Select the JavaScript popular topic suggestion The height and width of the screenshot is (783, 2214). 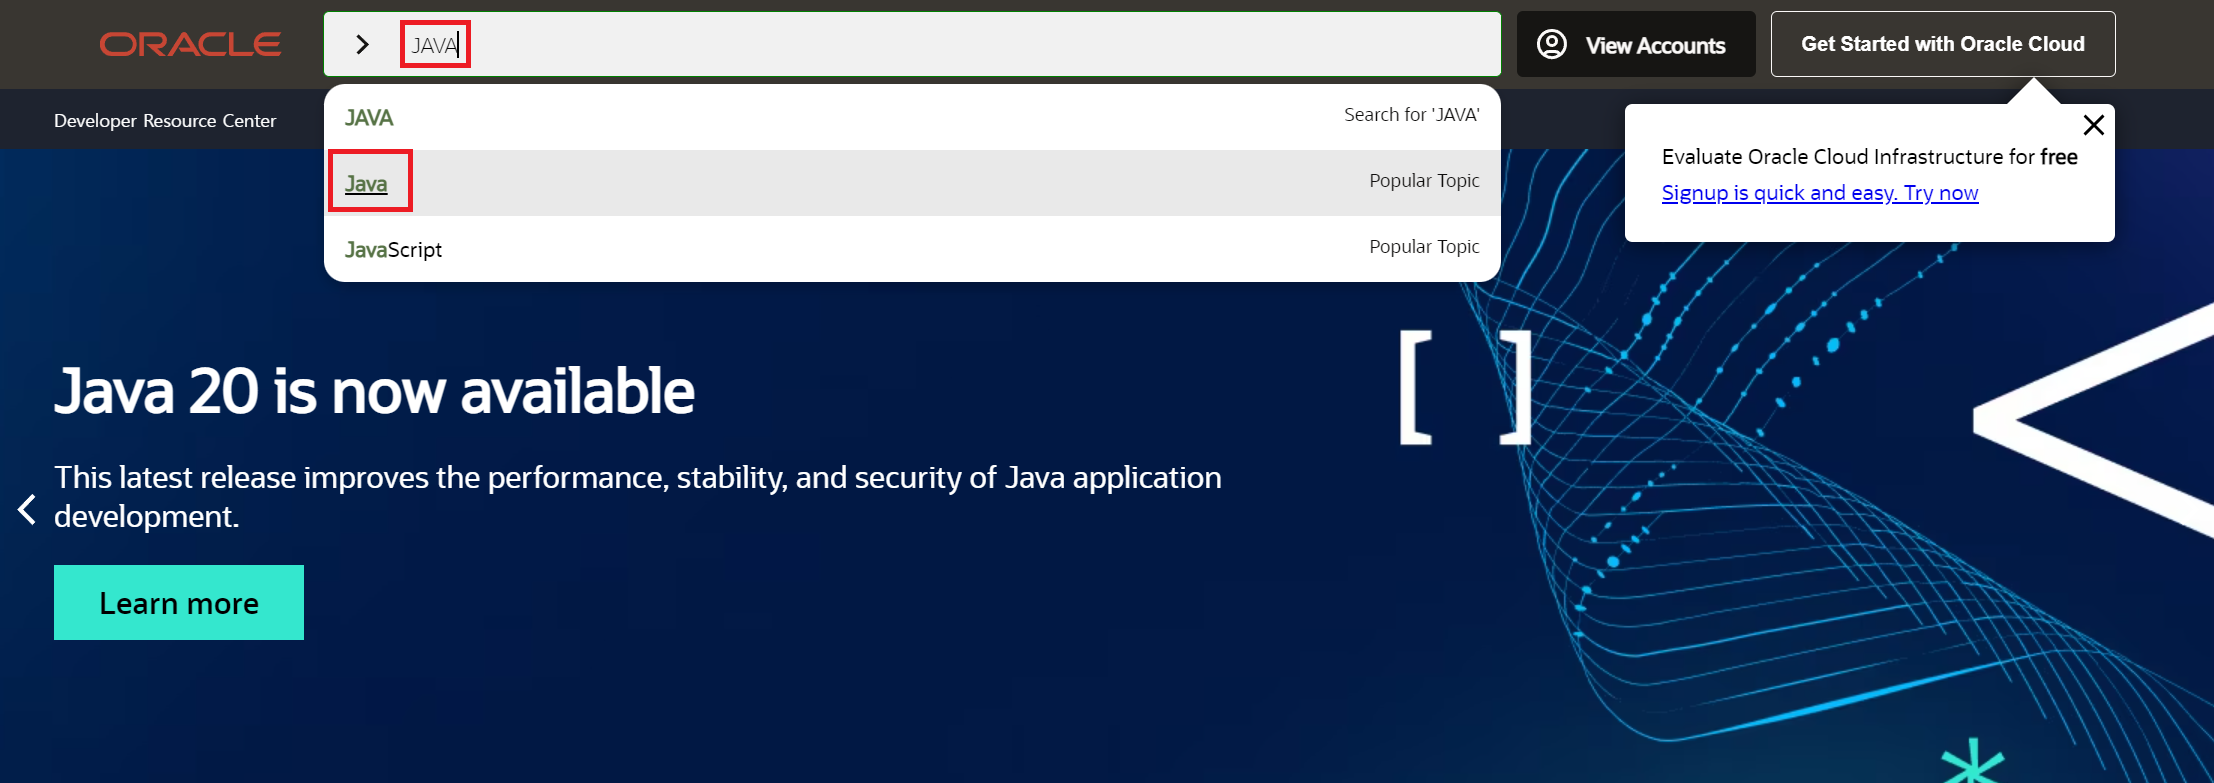click(912, 249)
